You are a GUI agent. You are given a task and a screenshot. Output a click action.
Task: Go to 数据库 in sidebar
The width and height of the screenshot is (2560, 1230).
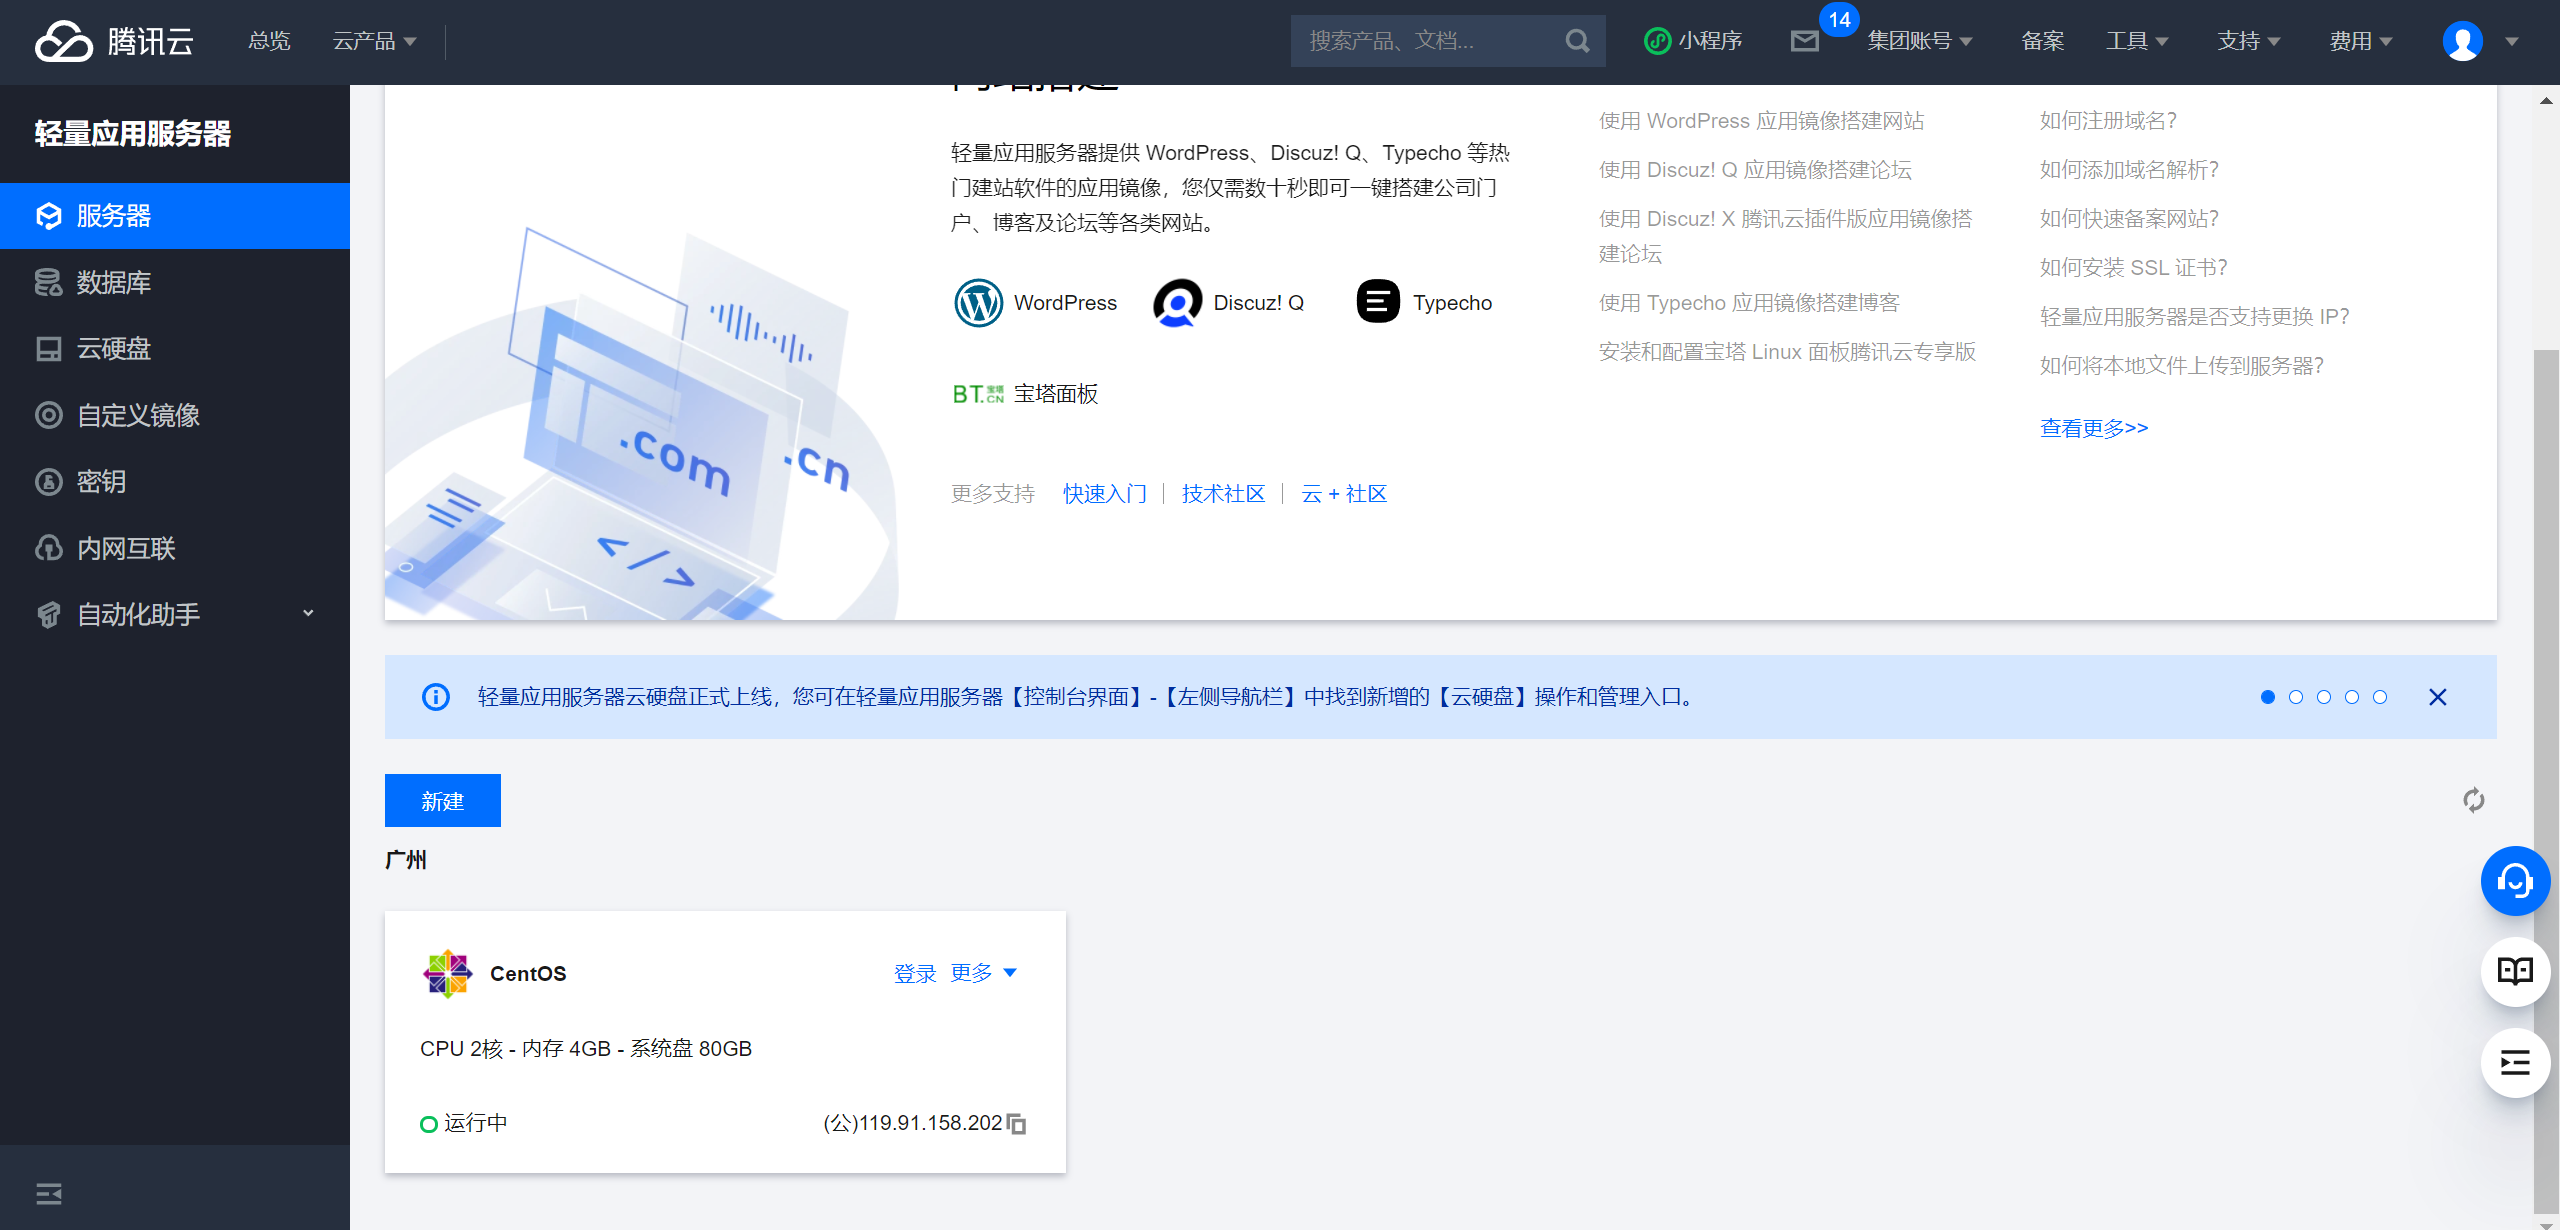(x=114, y=283)
